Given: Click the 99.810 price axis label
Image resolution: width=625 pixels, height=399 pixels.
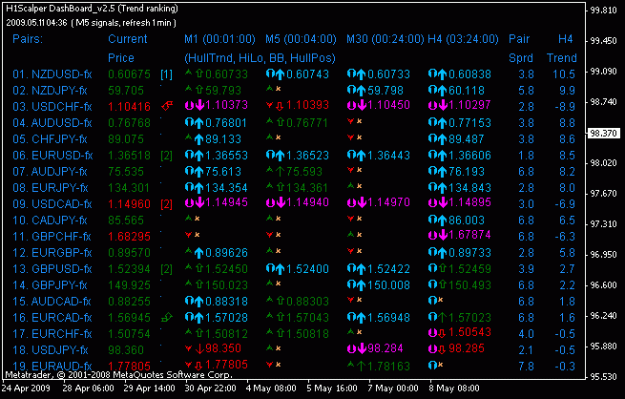Looking at the screenshot, I should [603, 11].
